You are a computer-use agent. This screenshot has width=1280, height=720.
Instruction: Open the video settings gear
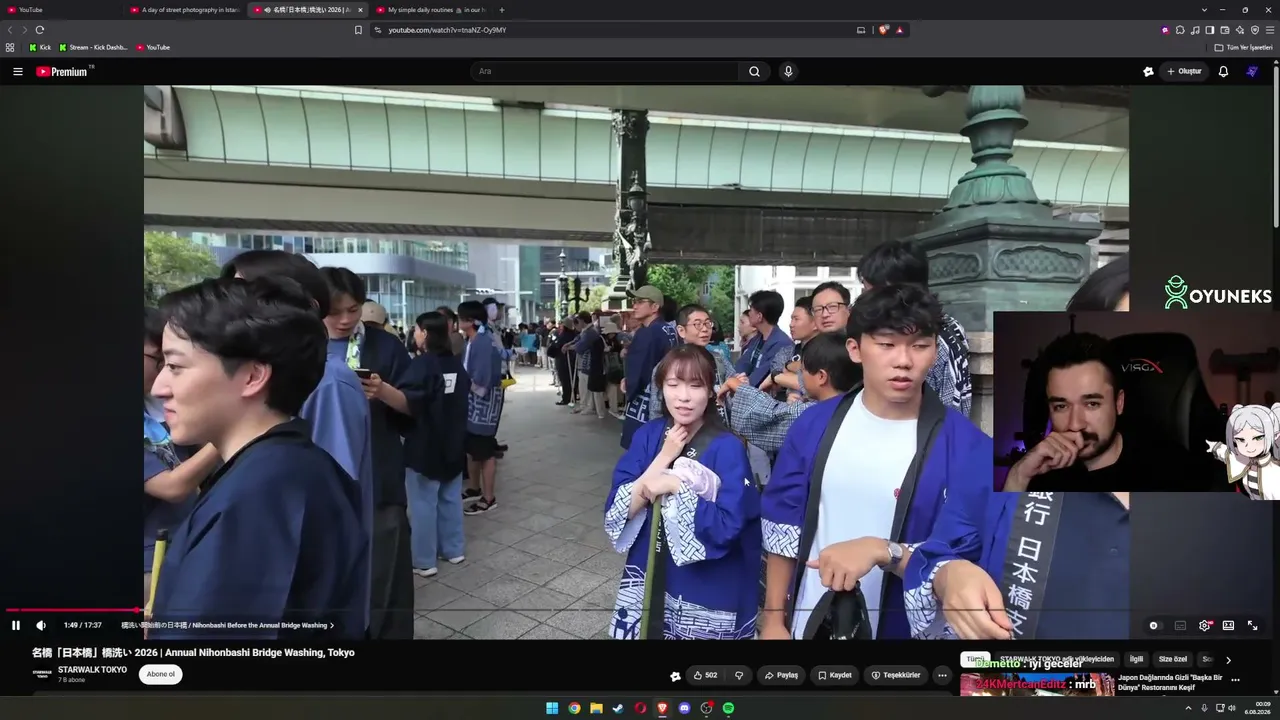click(1204, 625)
